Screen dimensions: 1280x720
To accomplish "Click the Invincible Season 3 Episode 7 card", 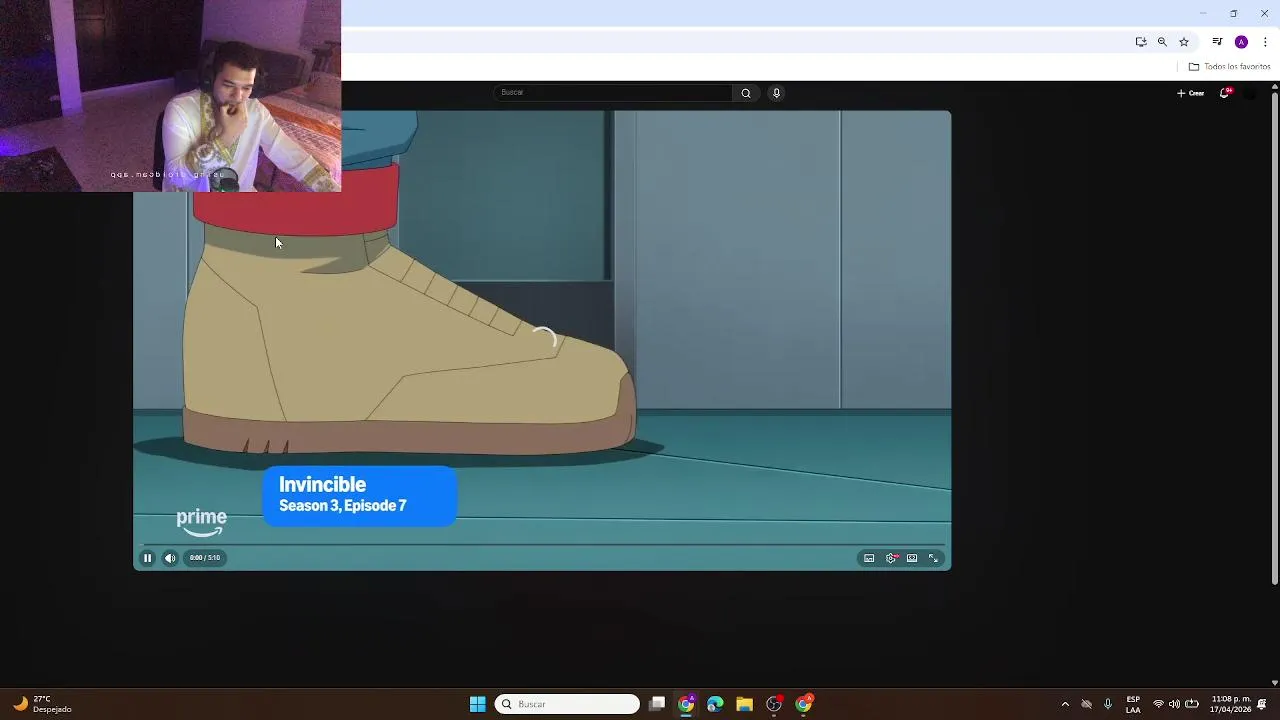I will (360, 495).
